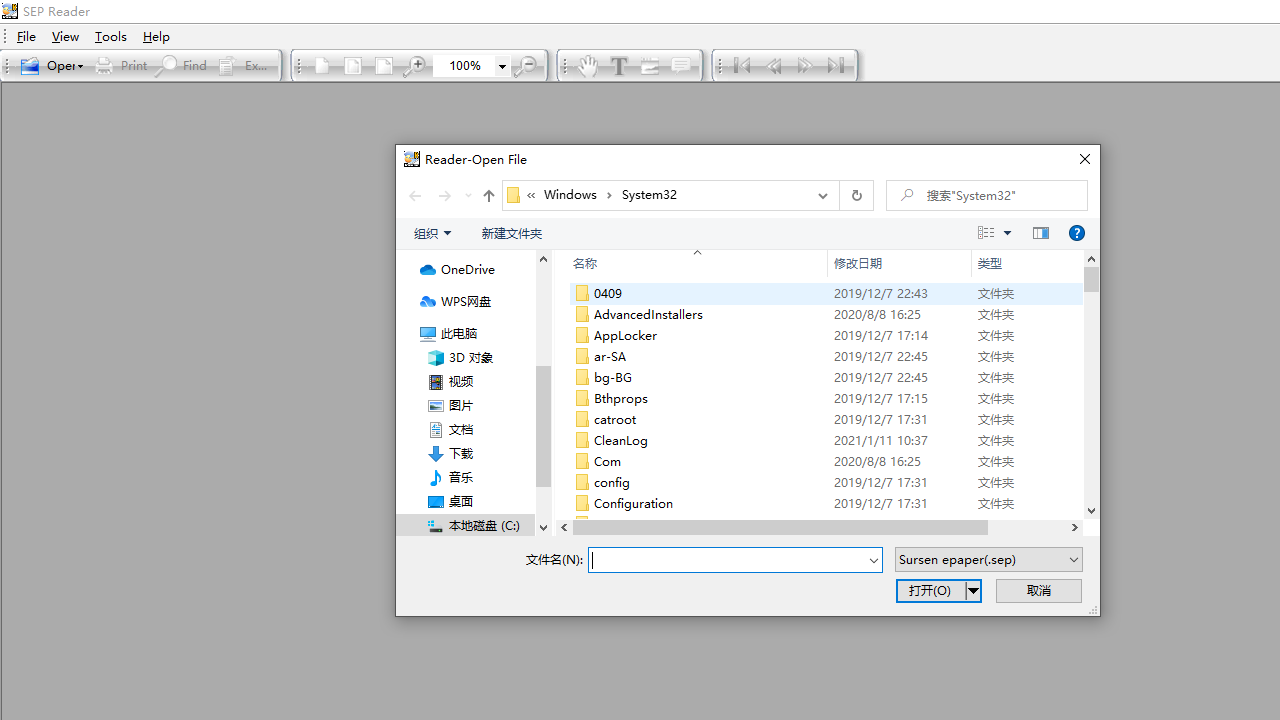1280x720 pixels.
Task: Click the 新建文件夹 button
Action: (x=511, y=233)
